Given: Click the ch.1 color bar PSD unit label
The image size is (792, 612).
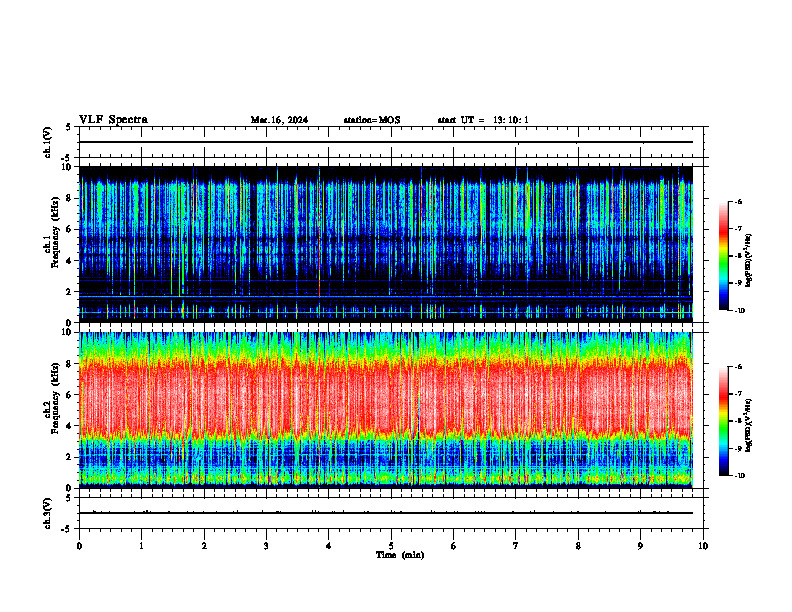Looking at the screenshot, I should (x=749, y=261).
